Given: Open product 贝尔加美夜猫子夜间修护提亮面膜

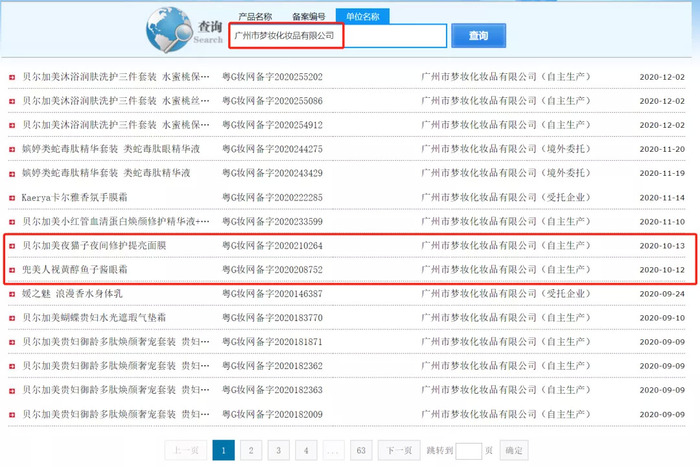Looking at the screenshot, I should [x=94, y=246].
